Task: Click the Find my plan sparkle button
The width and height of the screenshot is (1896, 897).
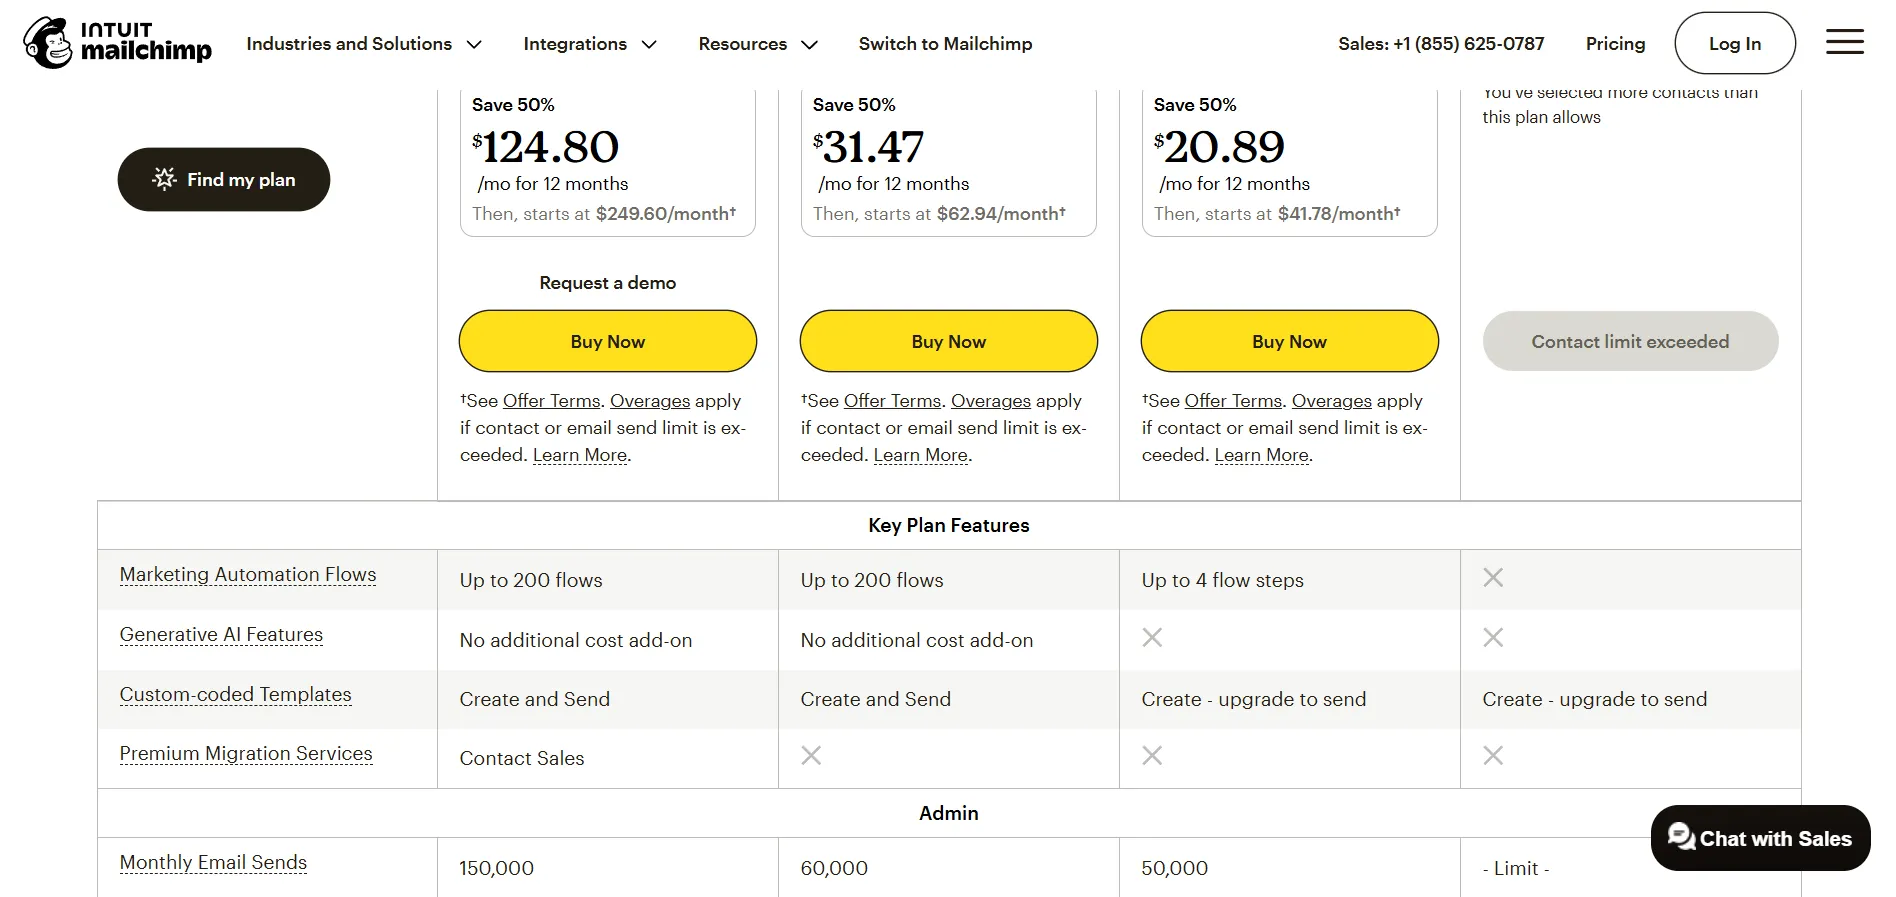Action: pyautogui.click(x=224, y=180)
